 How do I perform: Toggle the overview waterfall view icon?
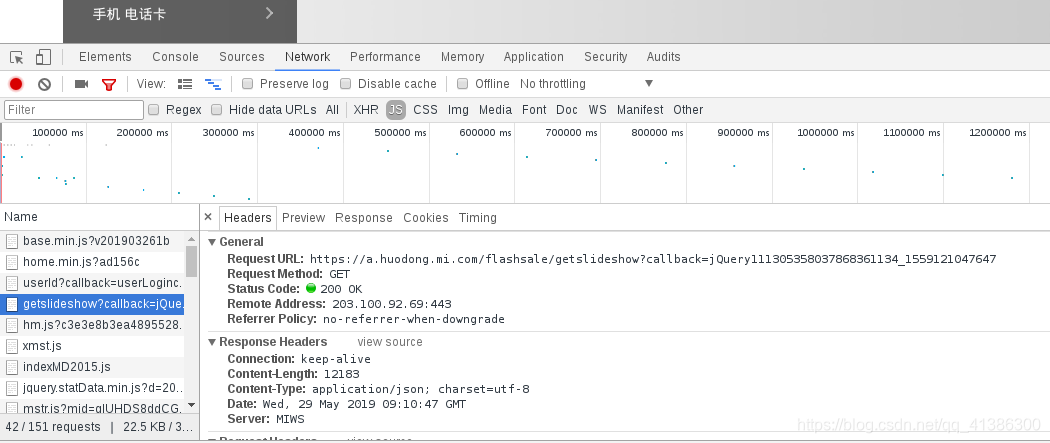point(213,84)
